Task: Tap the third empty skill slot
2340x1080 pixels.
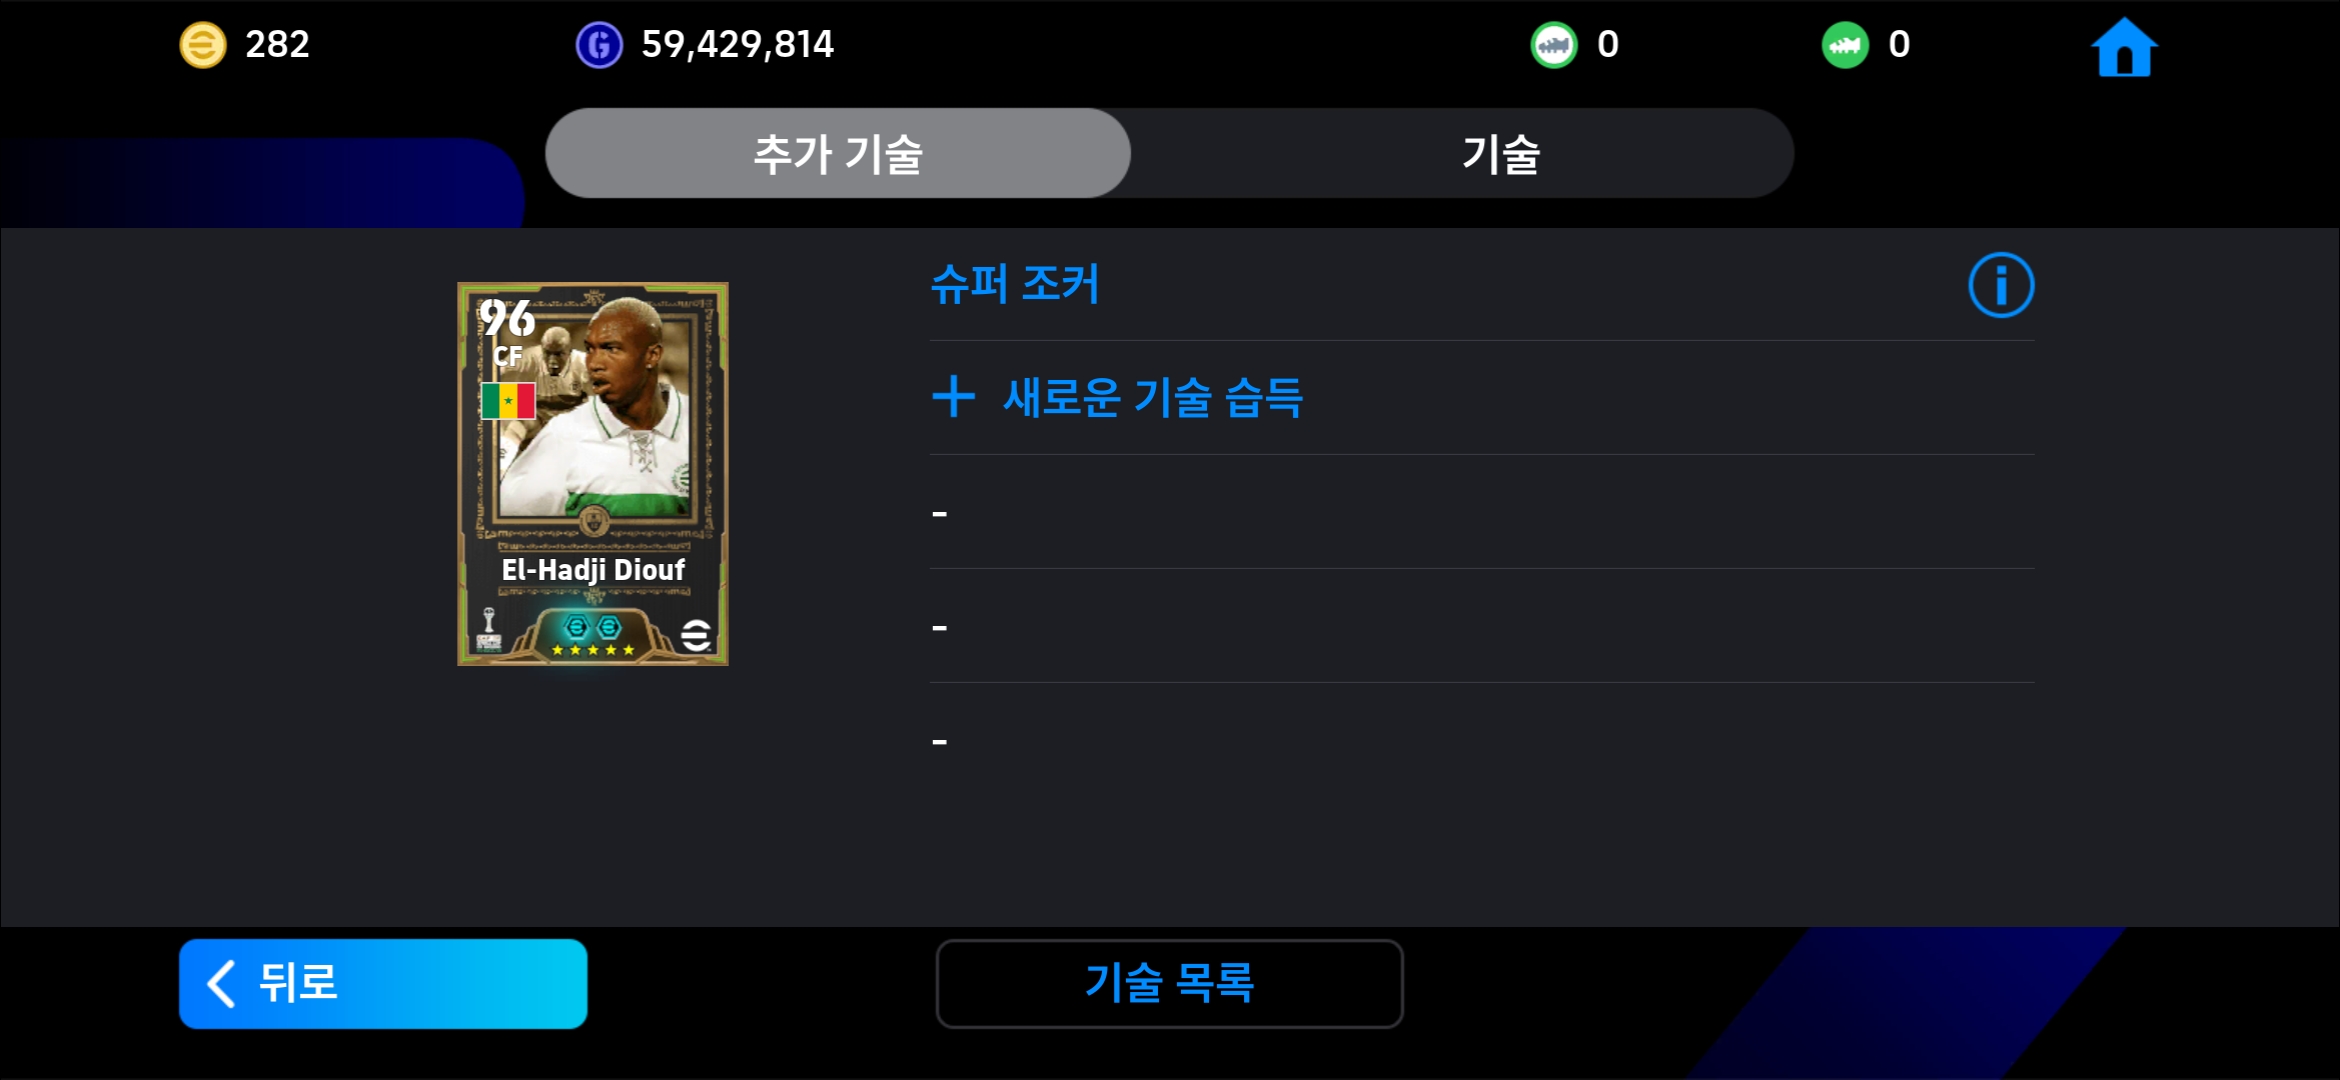Action: click(x=1482, y=740)
